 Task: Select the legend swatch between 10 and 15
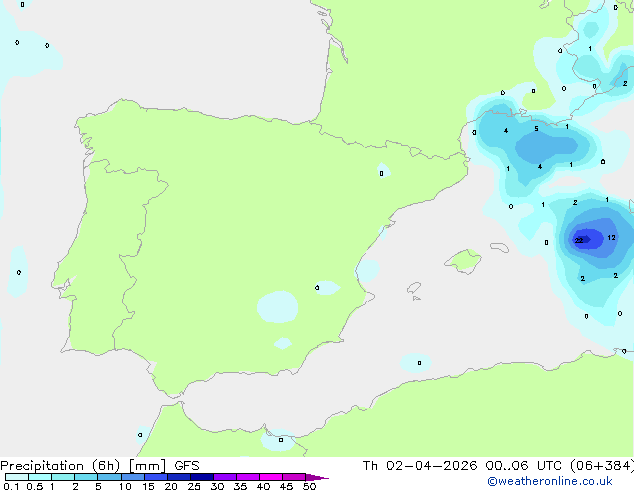(x=133, y=477)
